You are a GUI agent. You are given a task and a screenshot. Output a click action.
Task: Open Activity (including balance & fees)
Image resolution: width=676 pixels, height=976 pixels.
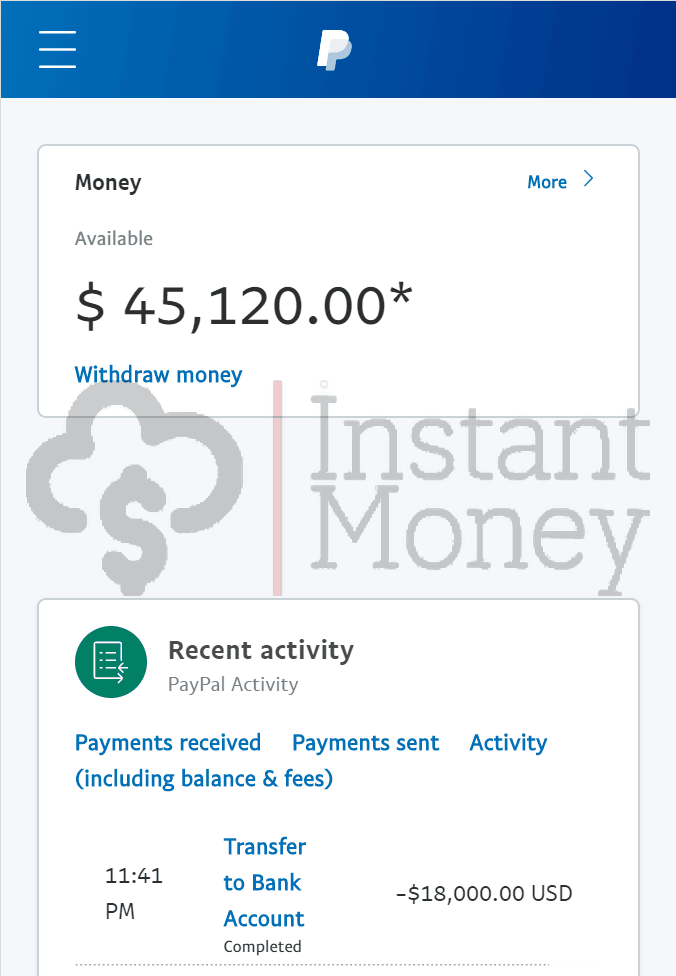[509, 743]
